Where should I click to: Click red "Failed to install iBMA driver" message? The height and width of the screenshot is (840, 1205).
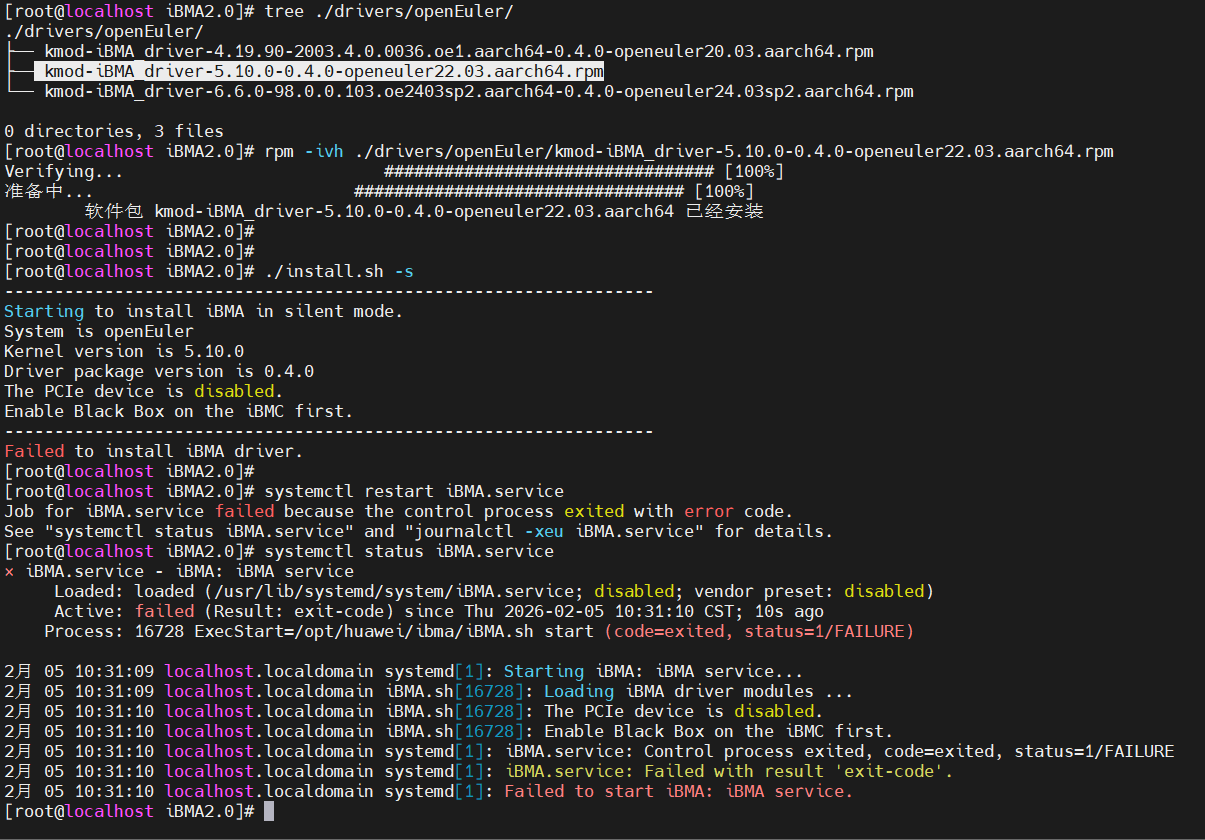(153, 451)
